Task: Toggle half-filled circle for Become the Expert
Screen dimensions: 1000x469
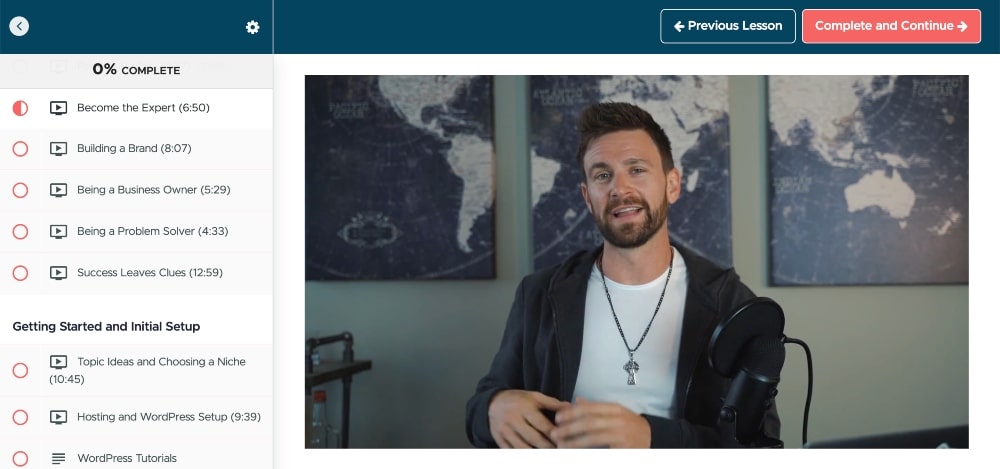Action: point(20,108)
